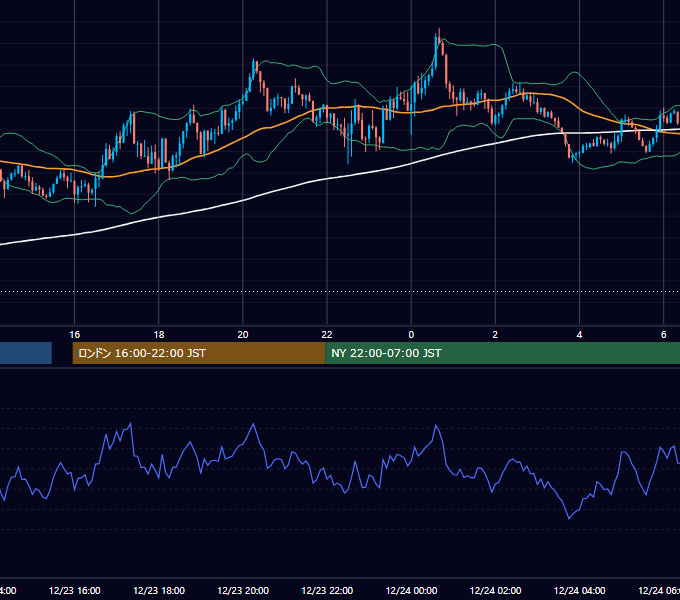Screen dimensions: 680x600
Task: Click hour label 6 on price chart axis
Action: (664, 335)
